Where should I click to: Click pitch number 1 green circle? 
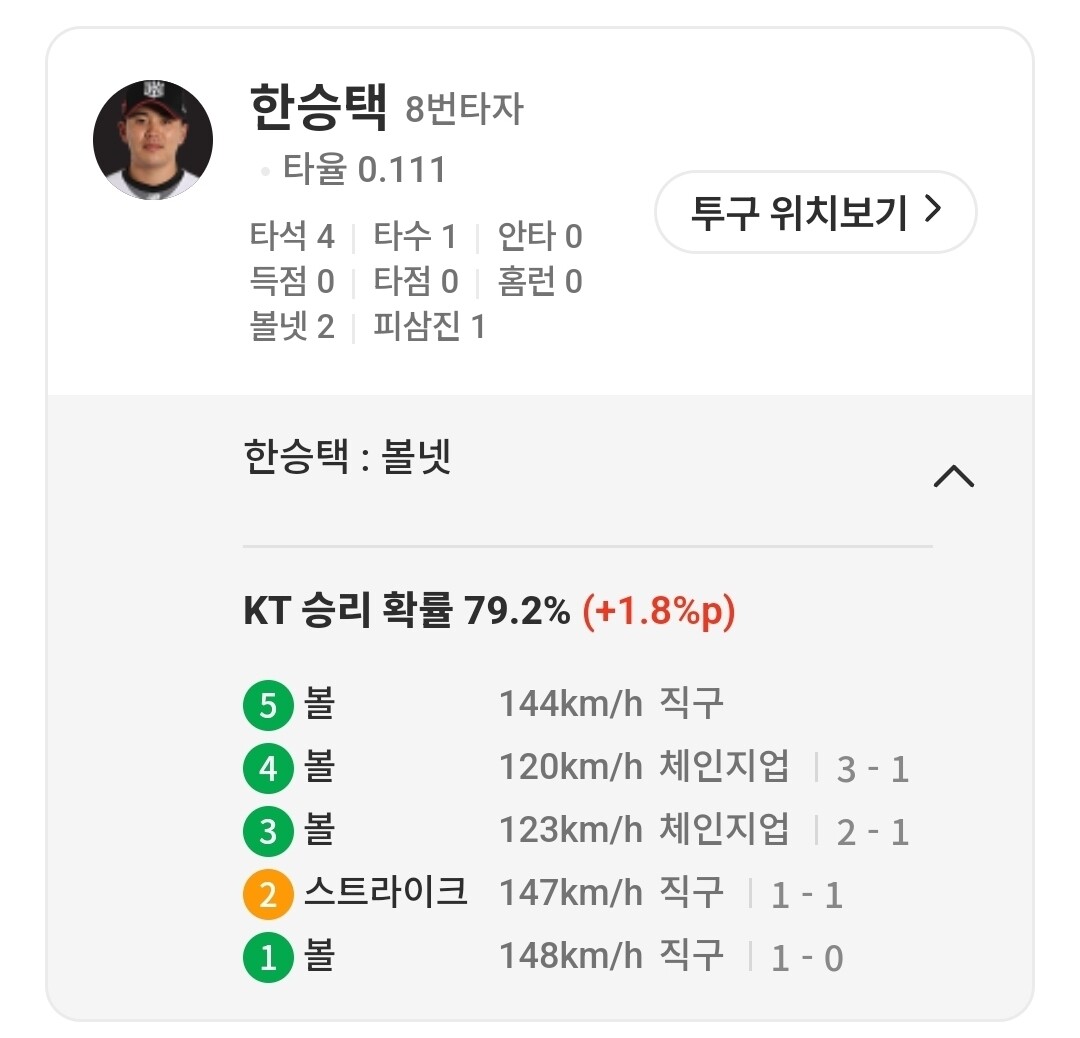267,957
